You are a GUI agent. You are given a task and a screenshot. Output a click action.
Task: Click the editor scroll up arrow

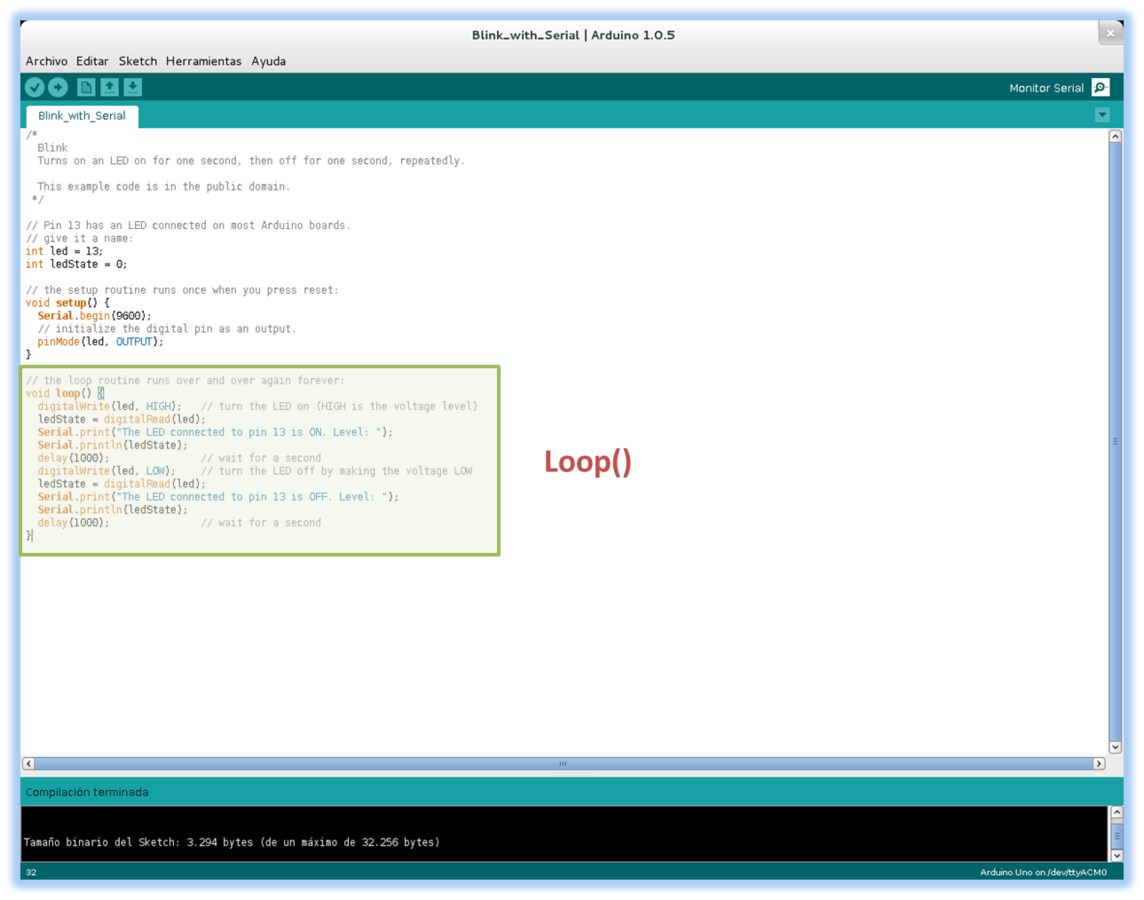1115,136
